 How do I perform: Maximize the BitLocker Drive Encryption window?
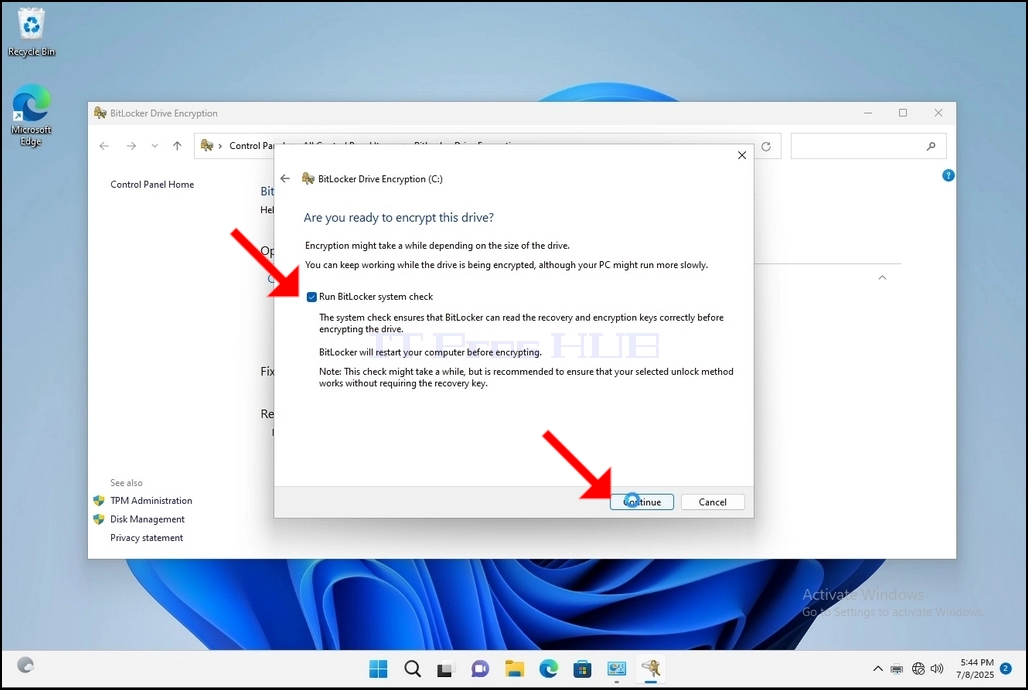click(x=903, y=113)
